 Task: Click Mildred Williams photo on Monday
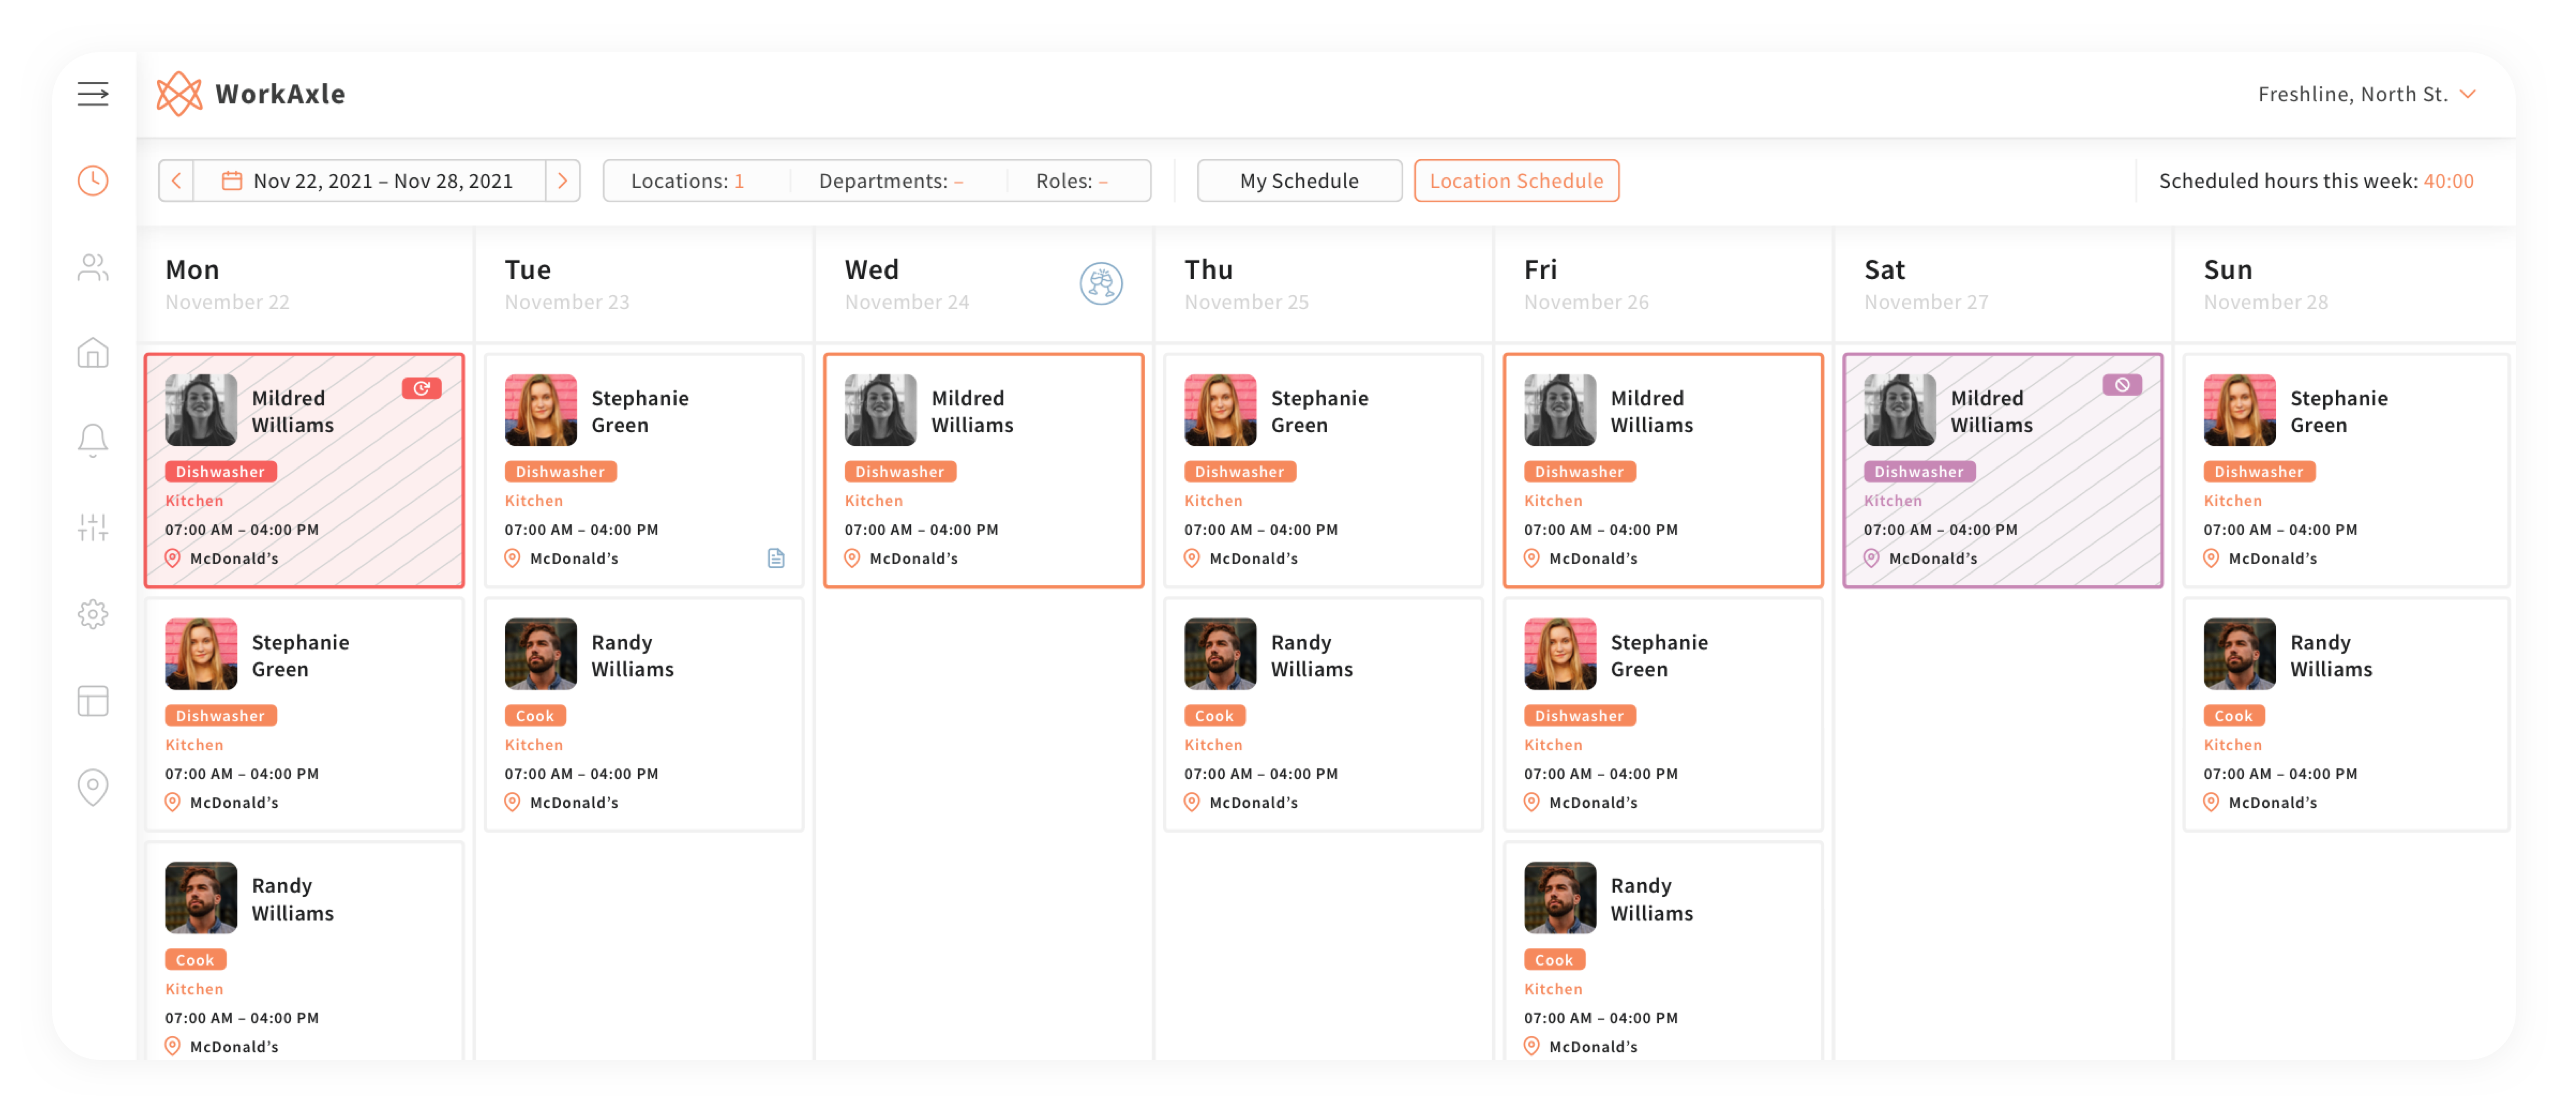coord(201,410)
